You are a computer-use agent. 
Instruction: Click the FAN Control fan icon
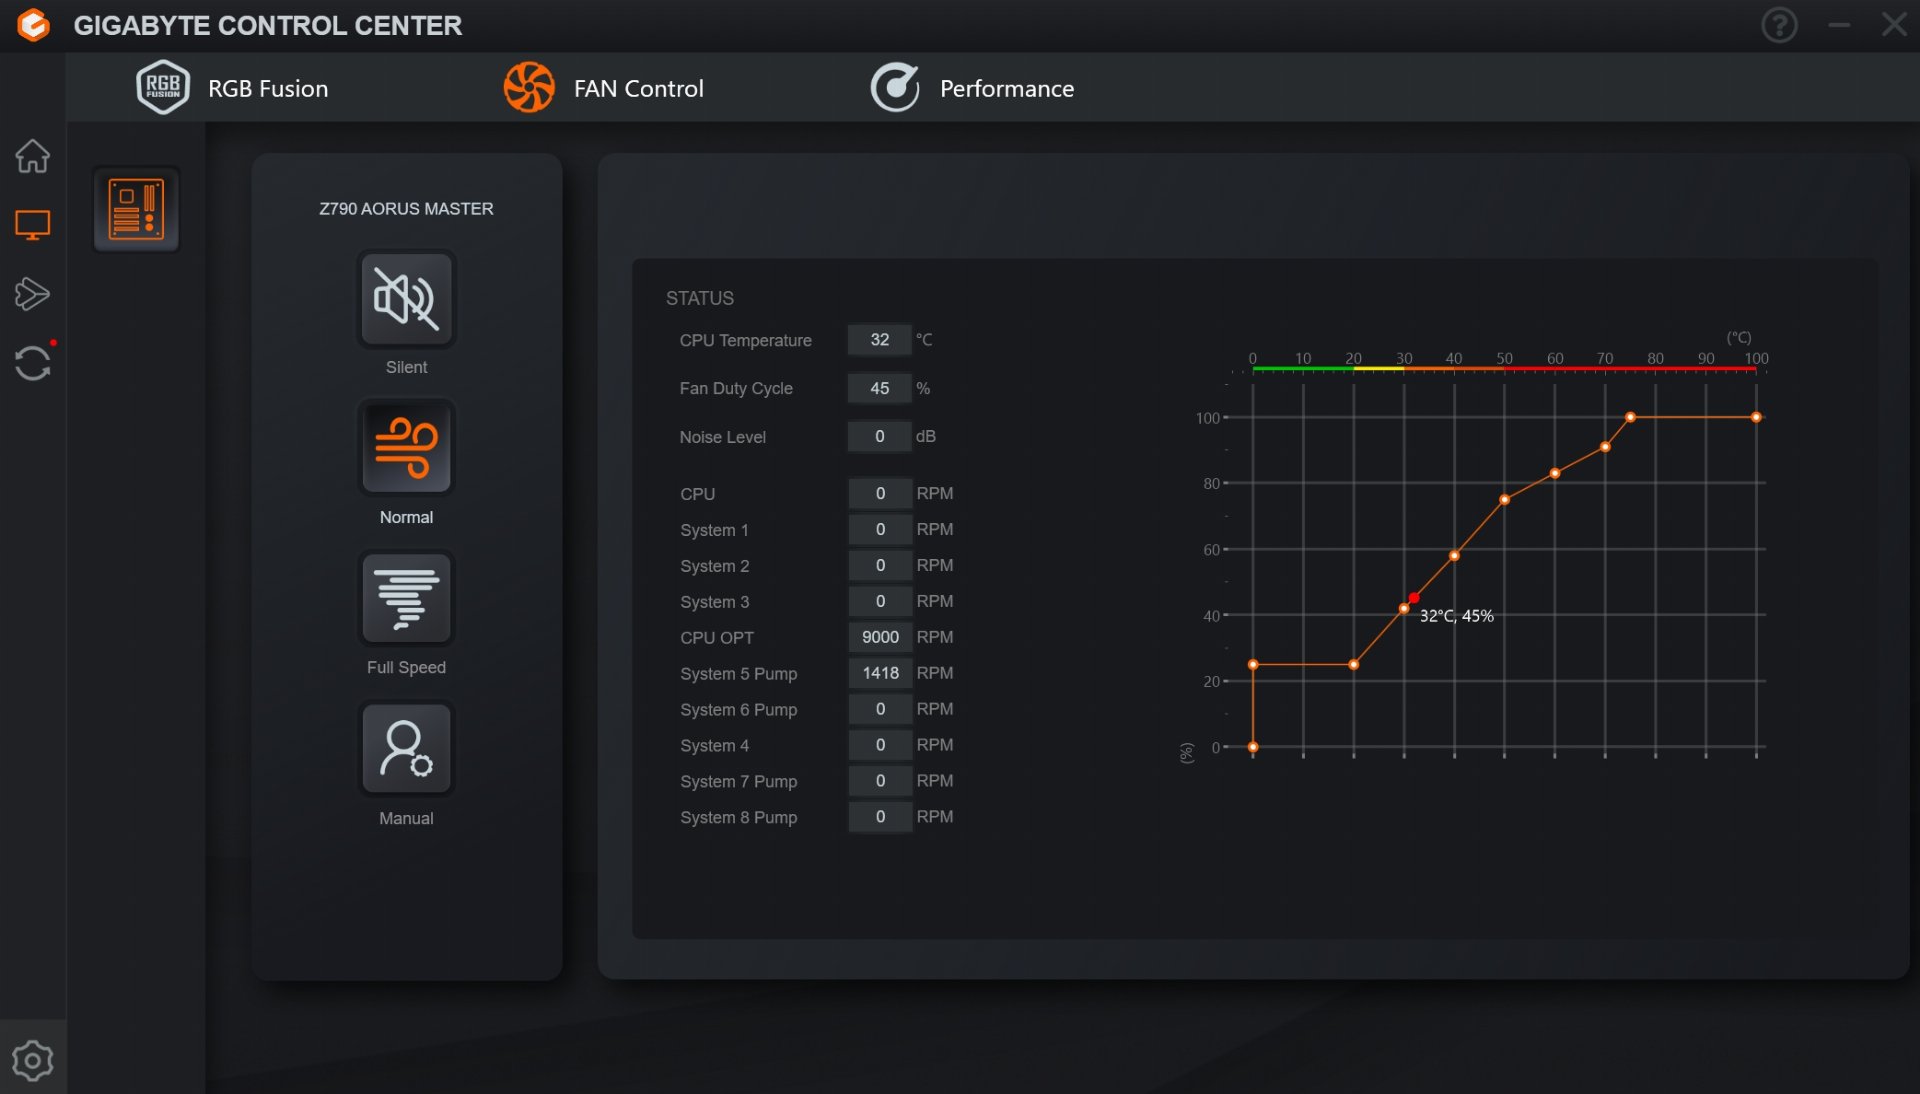(x=529, y=88)
